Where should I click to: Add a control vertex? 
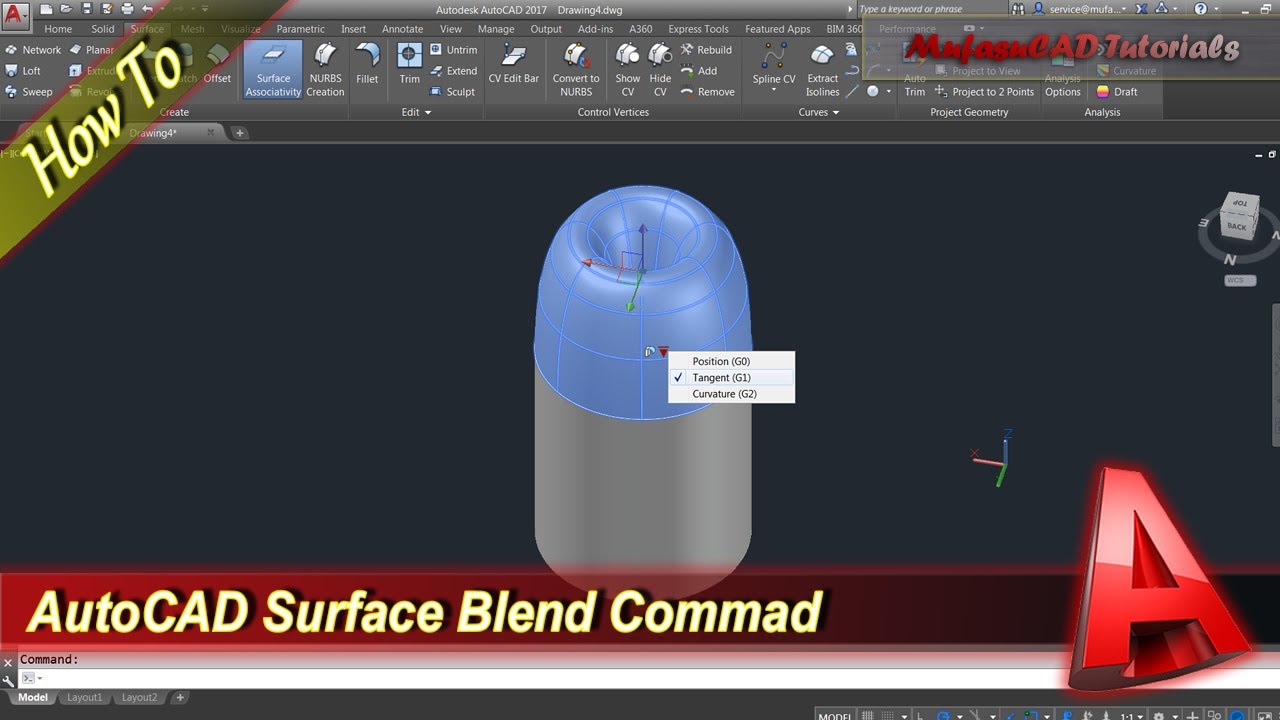click(699, 71)
